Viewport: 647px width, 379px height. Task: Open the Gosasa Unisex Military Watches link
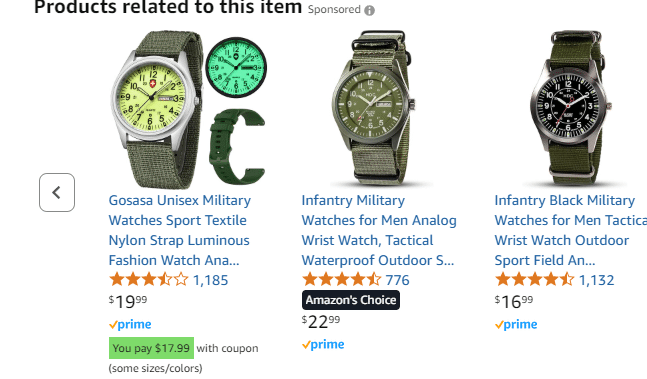pyautogui.click(x=179, y=230)
